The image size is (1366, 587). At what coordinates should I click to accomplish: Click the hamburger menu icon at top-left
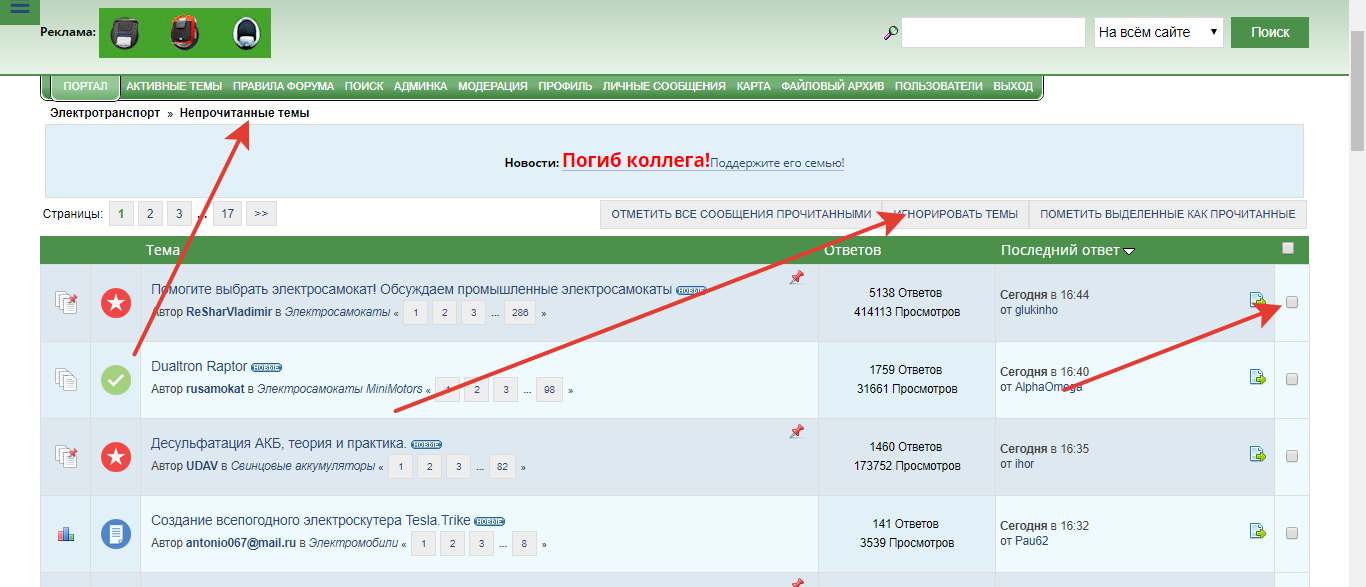(19, 8)
